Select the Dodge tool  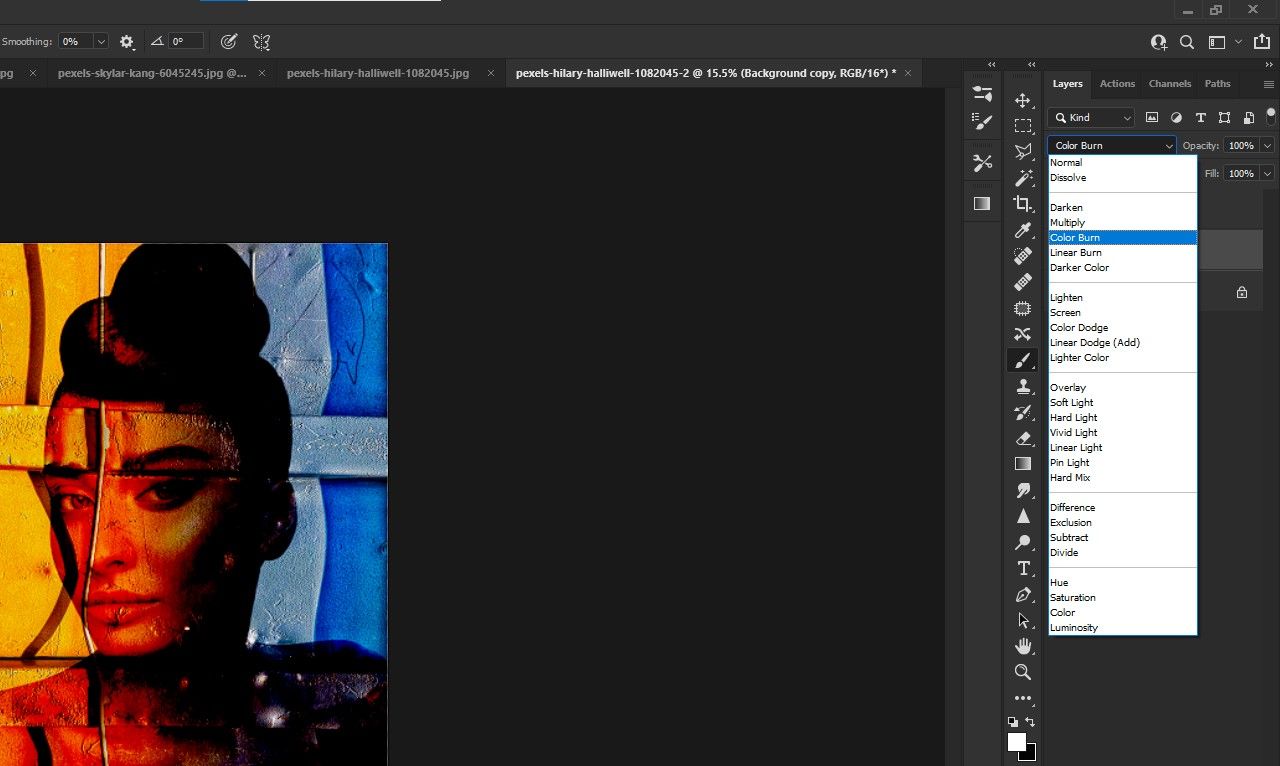point(1023,542)
